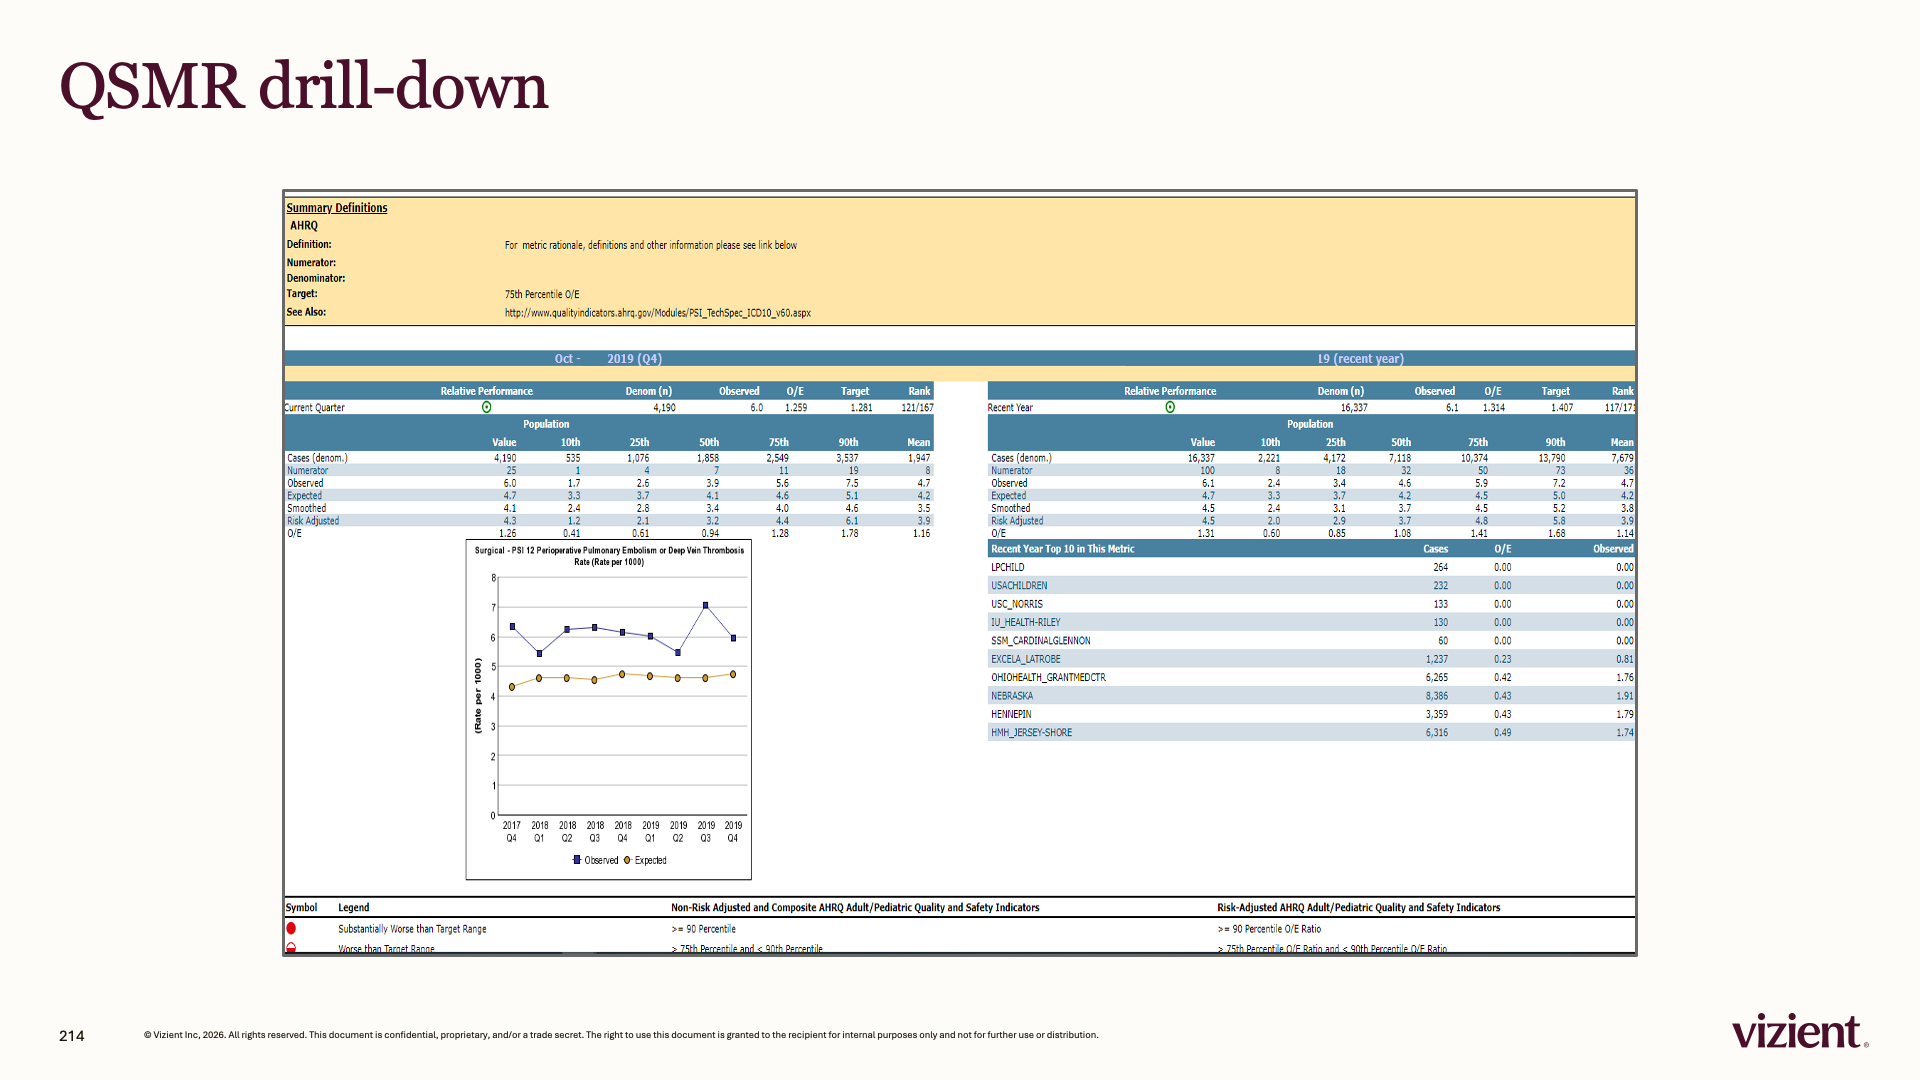The image size is (1920, 1080).
Task: Select the SSM_CARDINALGLENNON hospital row
Action: pyautogui.click(x=1311, y=641)
